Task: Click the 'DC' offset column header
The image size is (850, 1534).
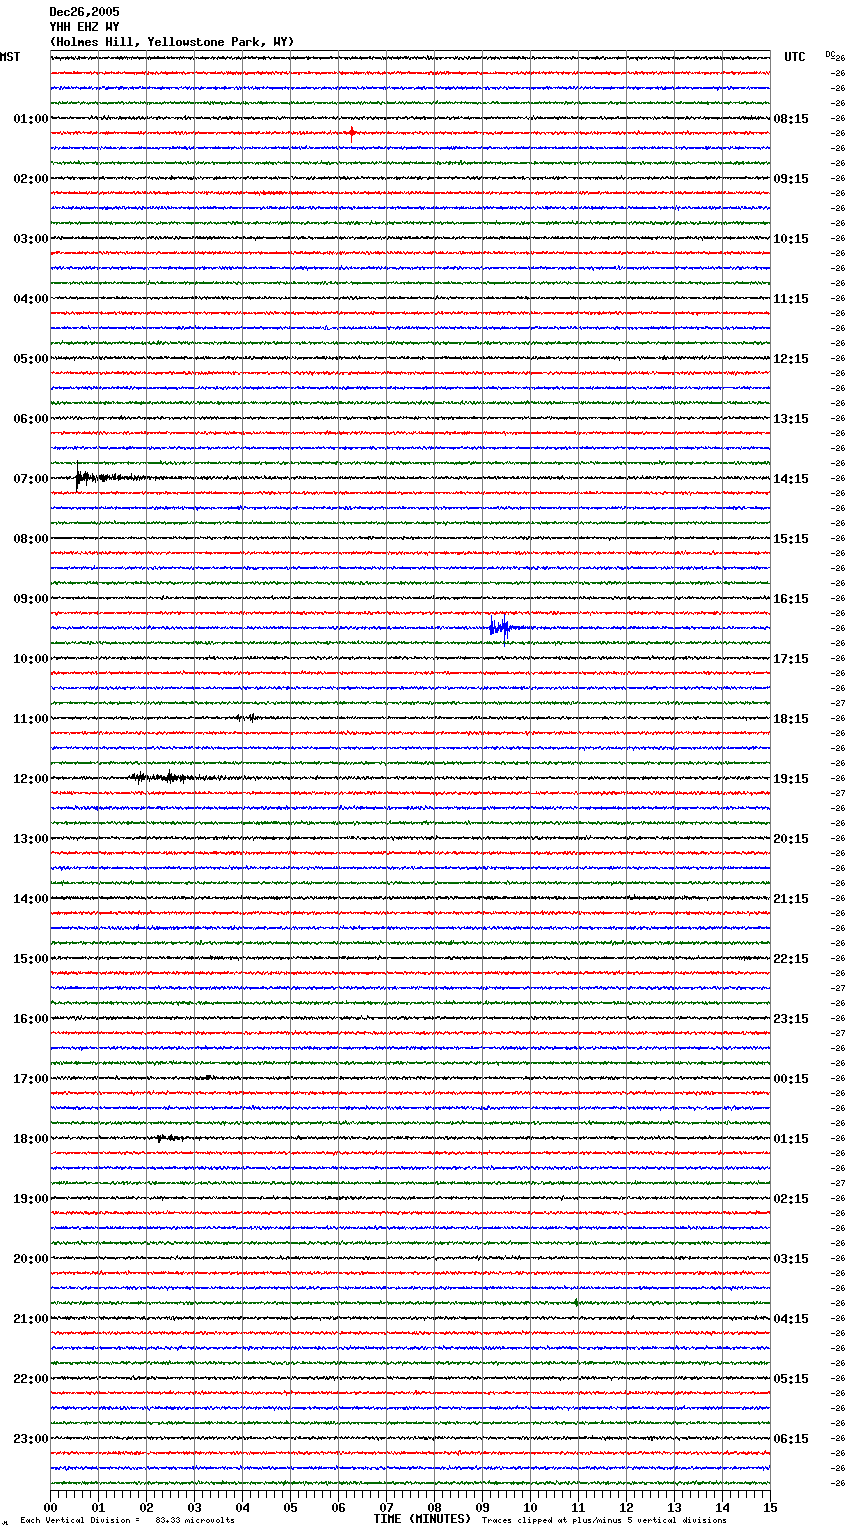Action: tap(830, 54)
